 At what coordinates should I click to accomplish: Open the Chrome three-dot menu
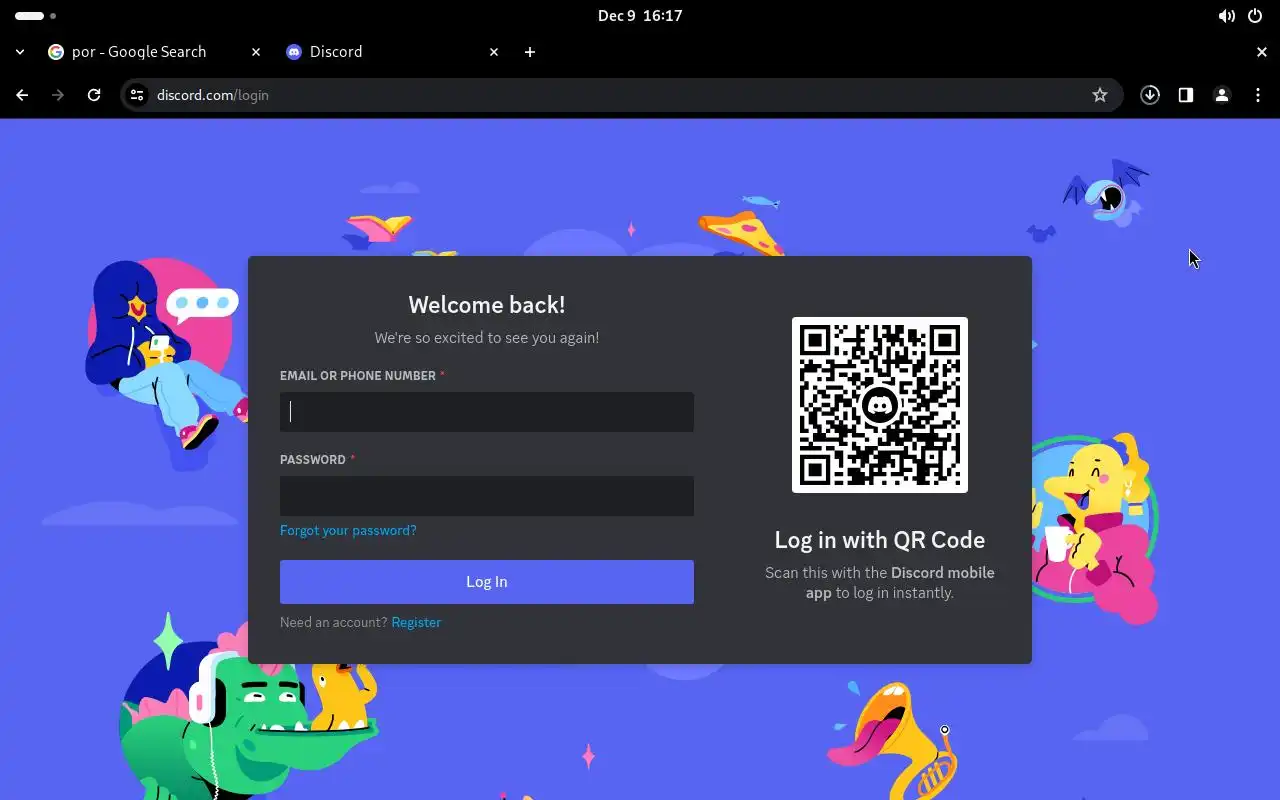(1258, 95)
